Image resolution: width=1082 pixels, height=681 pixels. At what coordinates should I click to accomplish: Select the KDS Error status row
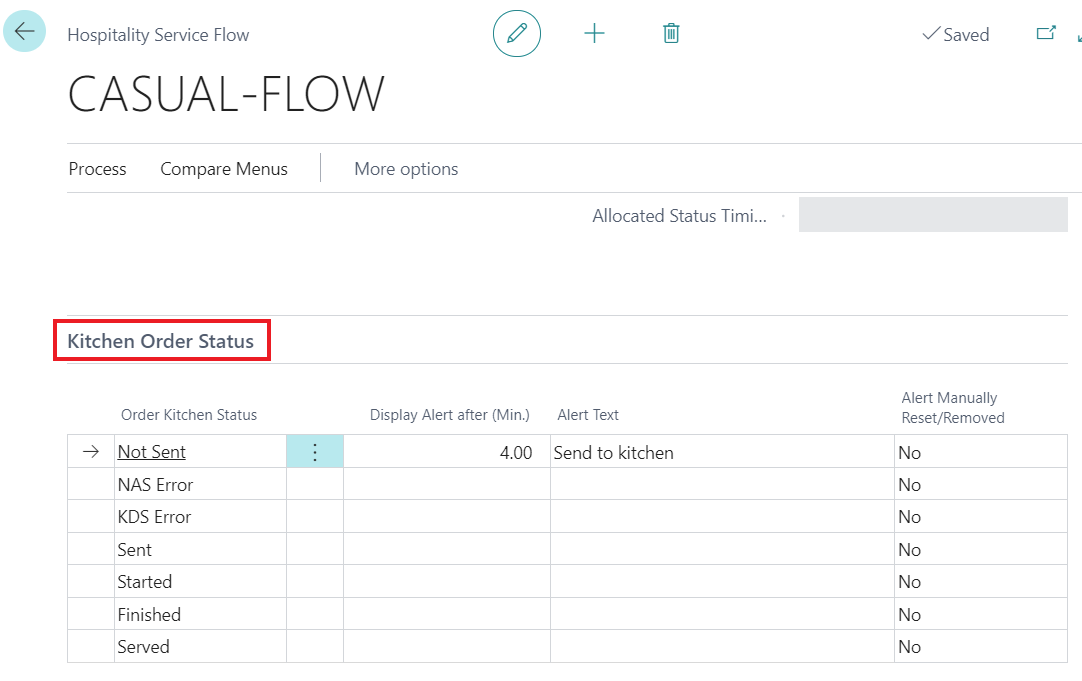154,517
